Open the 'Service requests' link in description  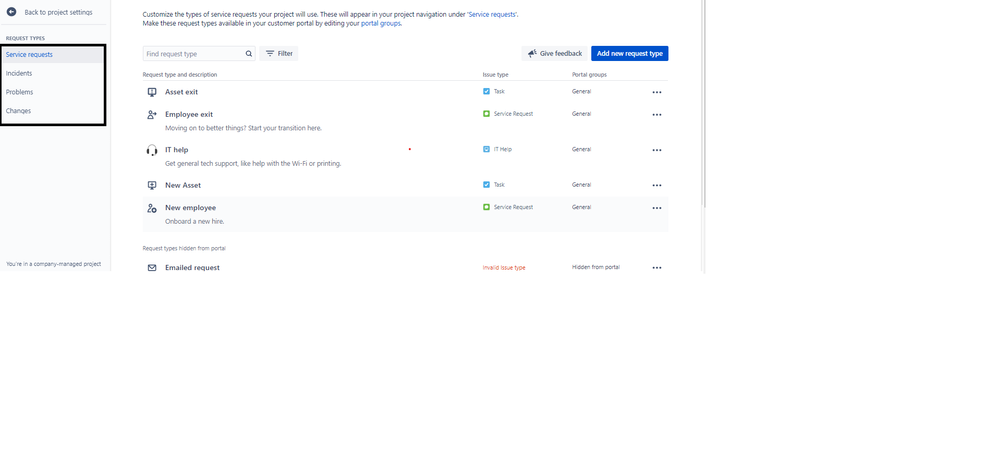click(493, 14)
